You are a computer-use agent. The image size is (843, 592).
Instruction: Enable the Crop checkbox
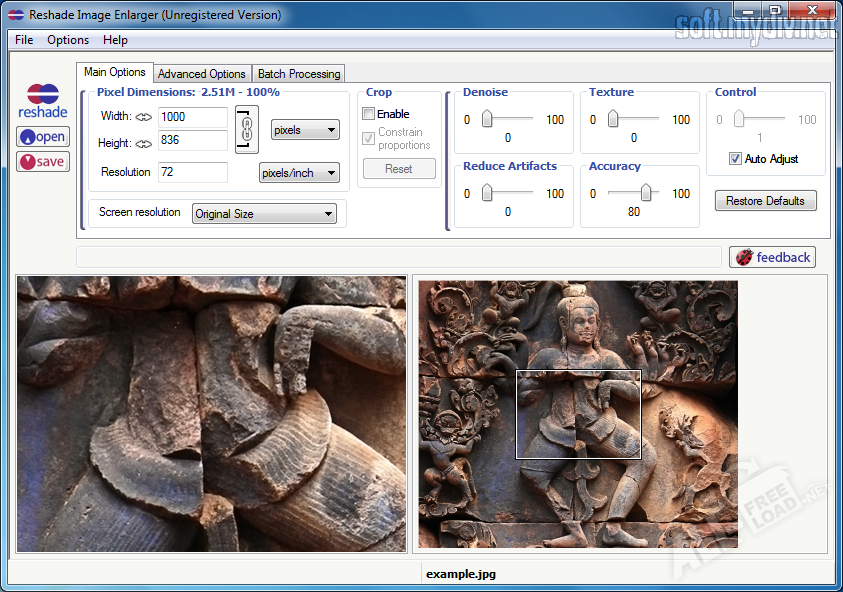pyautogui.click(x=369, y=114)
